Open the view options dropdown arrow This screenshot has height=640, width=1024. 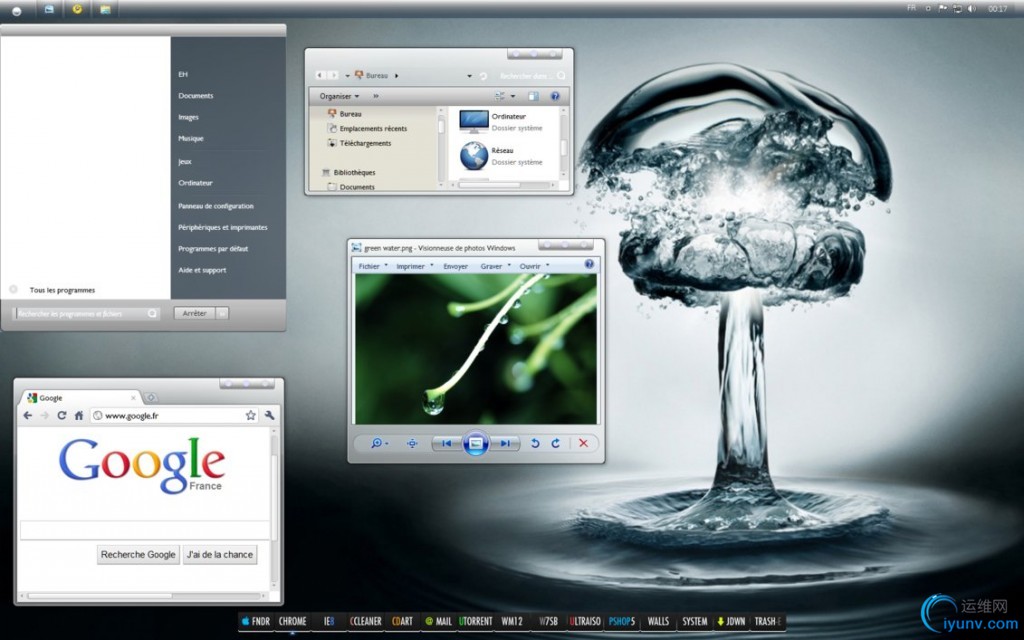513,96
